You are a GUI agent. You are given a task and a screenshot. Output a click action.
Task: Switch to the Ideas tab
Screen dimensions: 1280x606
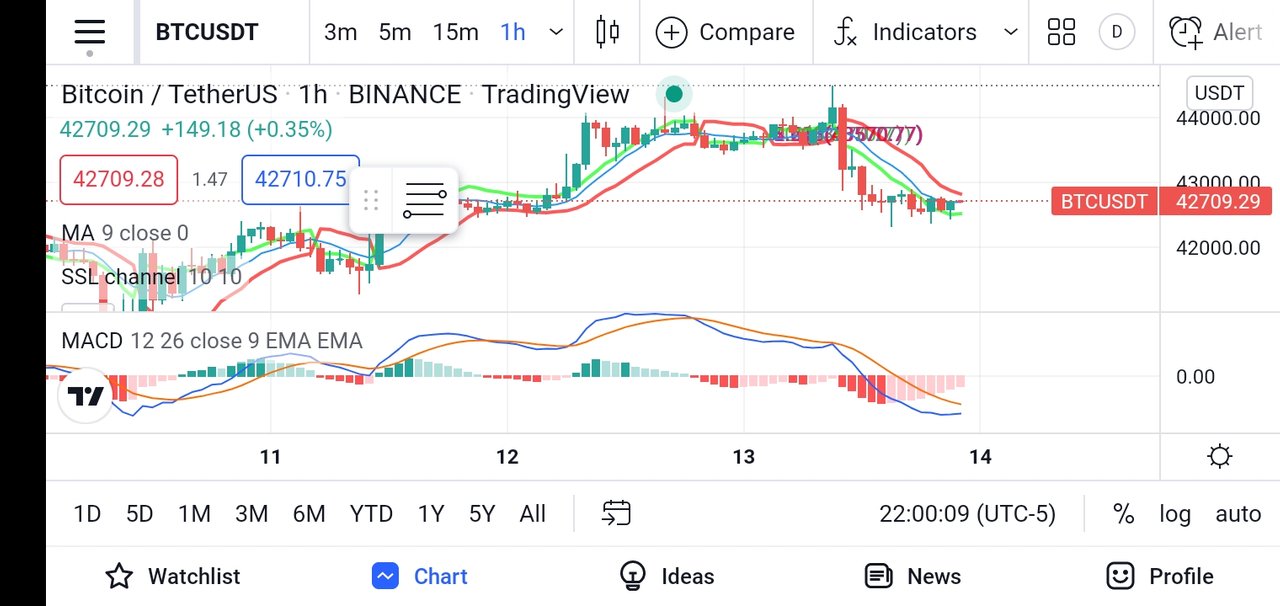pyautogui.click(x=667, y=576)
